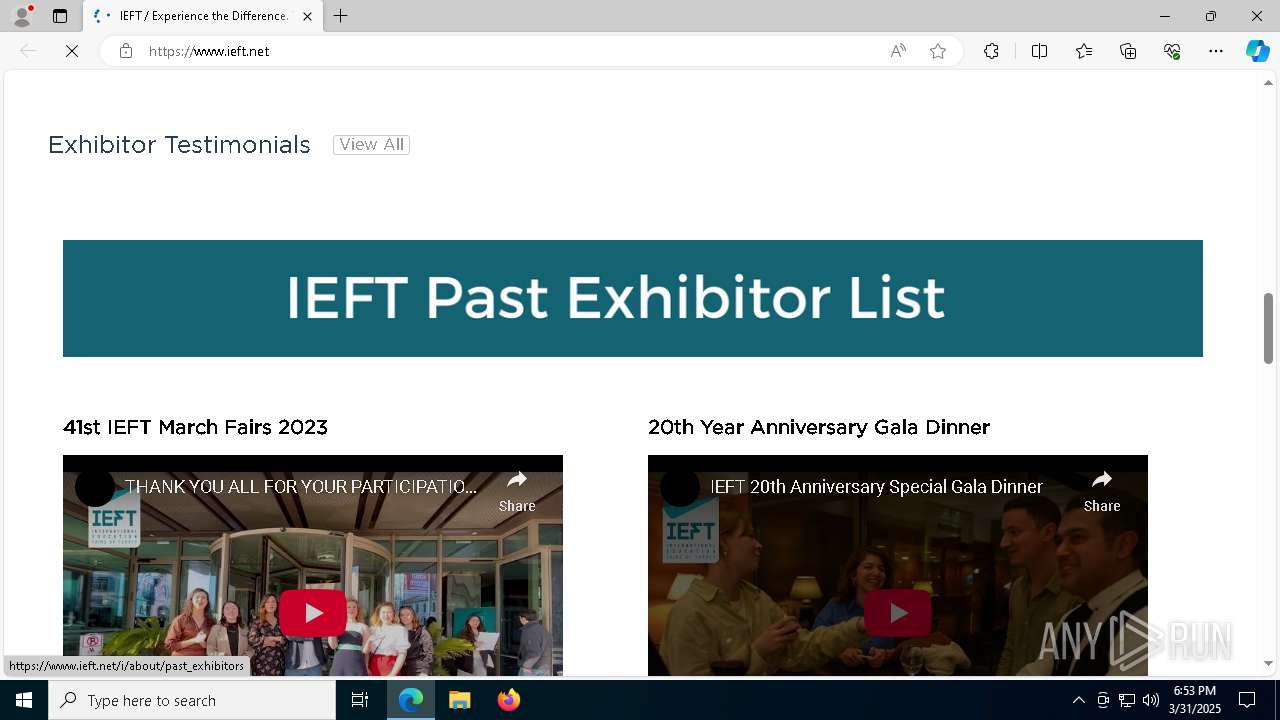Image resolution: width=1280 pixels, height=720 pixels.
Task: Play the 41st IEFT March Fairs video
Action: pos(313,613)
